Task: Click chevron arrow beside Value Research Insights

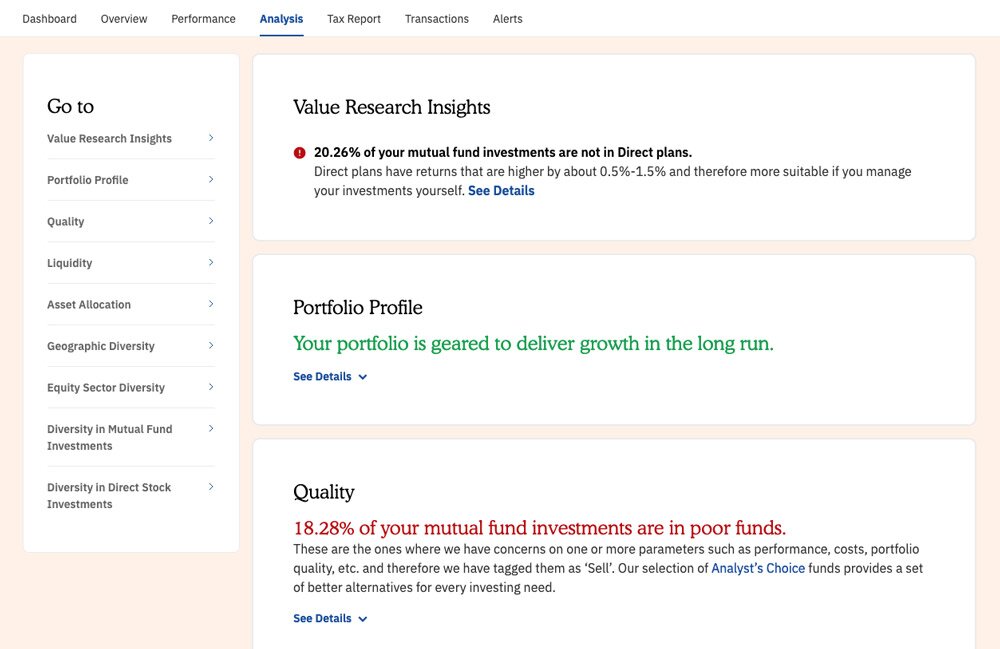Action: 211,138
